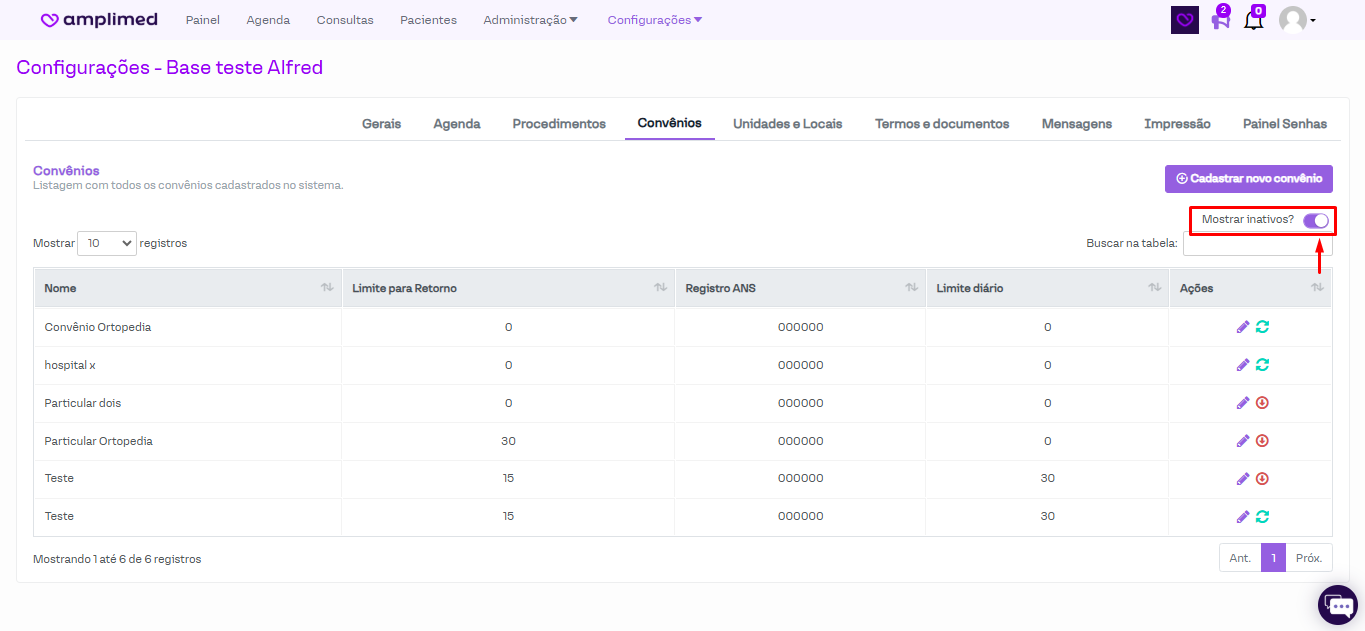This screenshot has width=1365, height=631.
Task: Open the user avatar dropdown
Action: click(x=1297, y=20)
